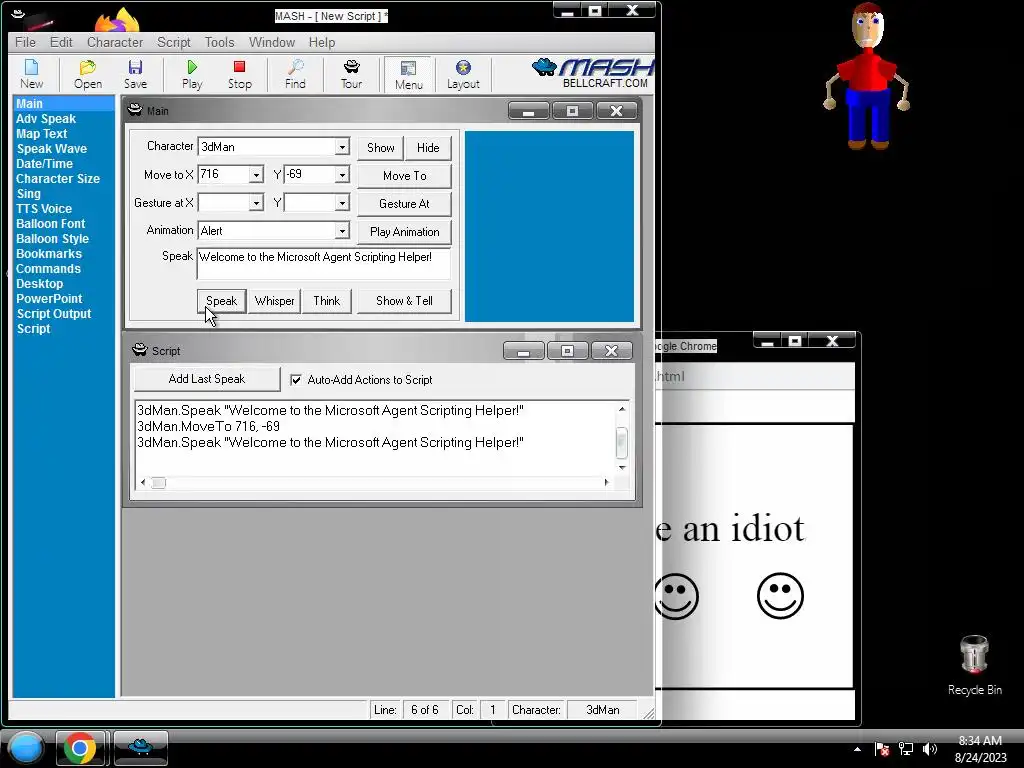The height and width of the screenshot is (768, 1024).
Task: Click the right smiley in Chrome window
Action: click(780, 596)
